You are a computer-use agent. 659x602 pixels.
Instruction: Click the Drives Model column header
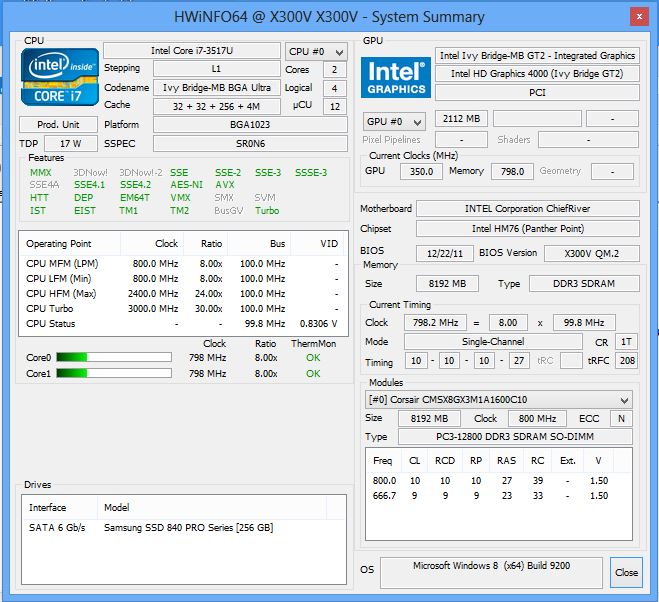pos(212,507)
